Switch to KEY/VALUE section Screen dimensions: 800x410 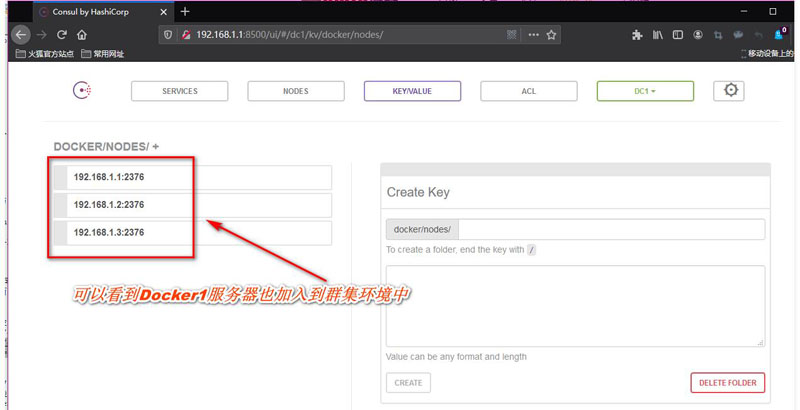point(412,91)
